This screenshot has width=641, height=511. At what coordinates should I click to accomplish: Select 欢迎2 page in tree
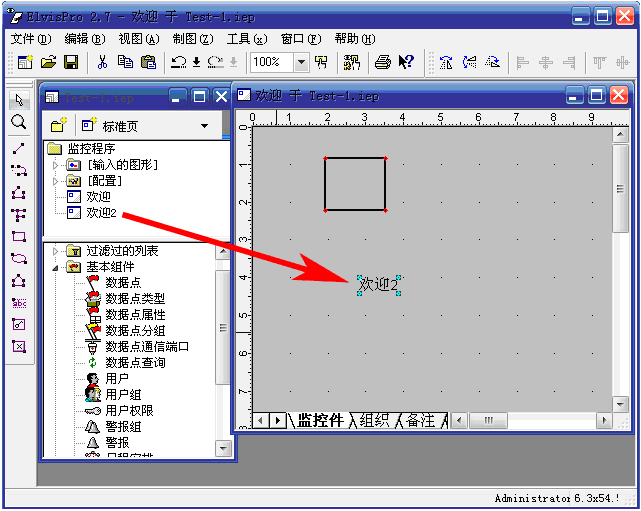click(103, 213)
